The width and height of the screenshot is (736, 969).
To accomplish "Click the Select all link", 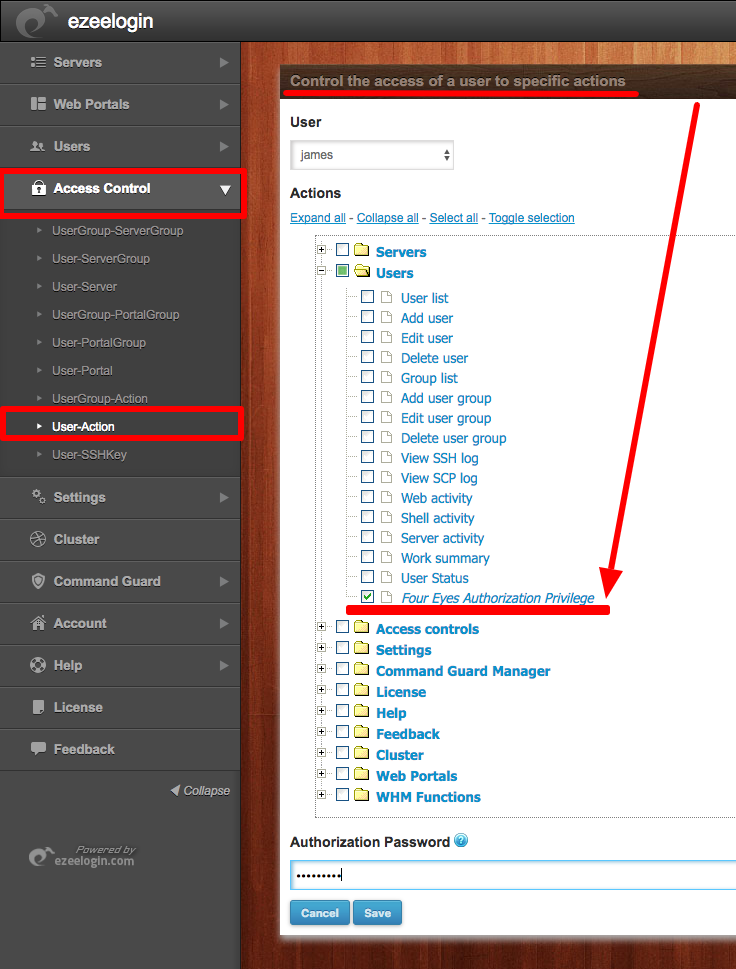I will click(x=454, y=218).
